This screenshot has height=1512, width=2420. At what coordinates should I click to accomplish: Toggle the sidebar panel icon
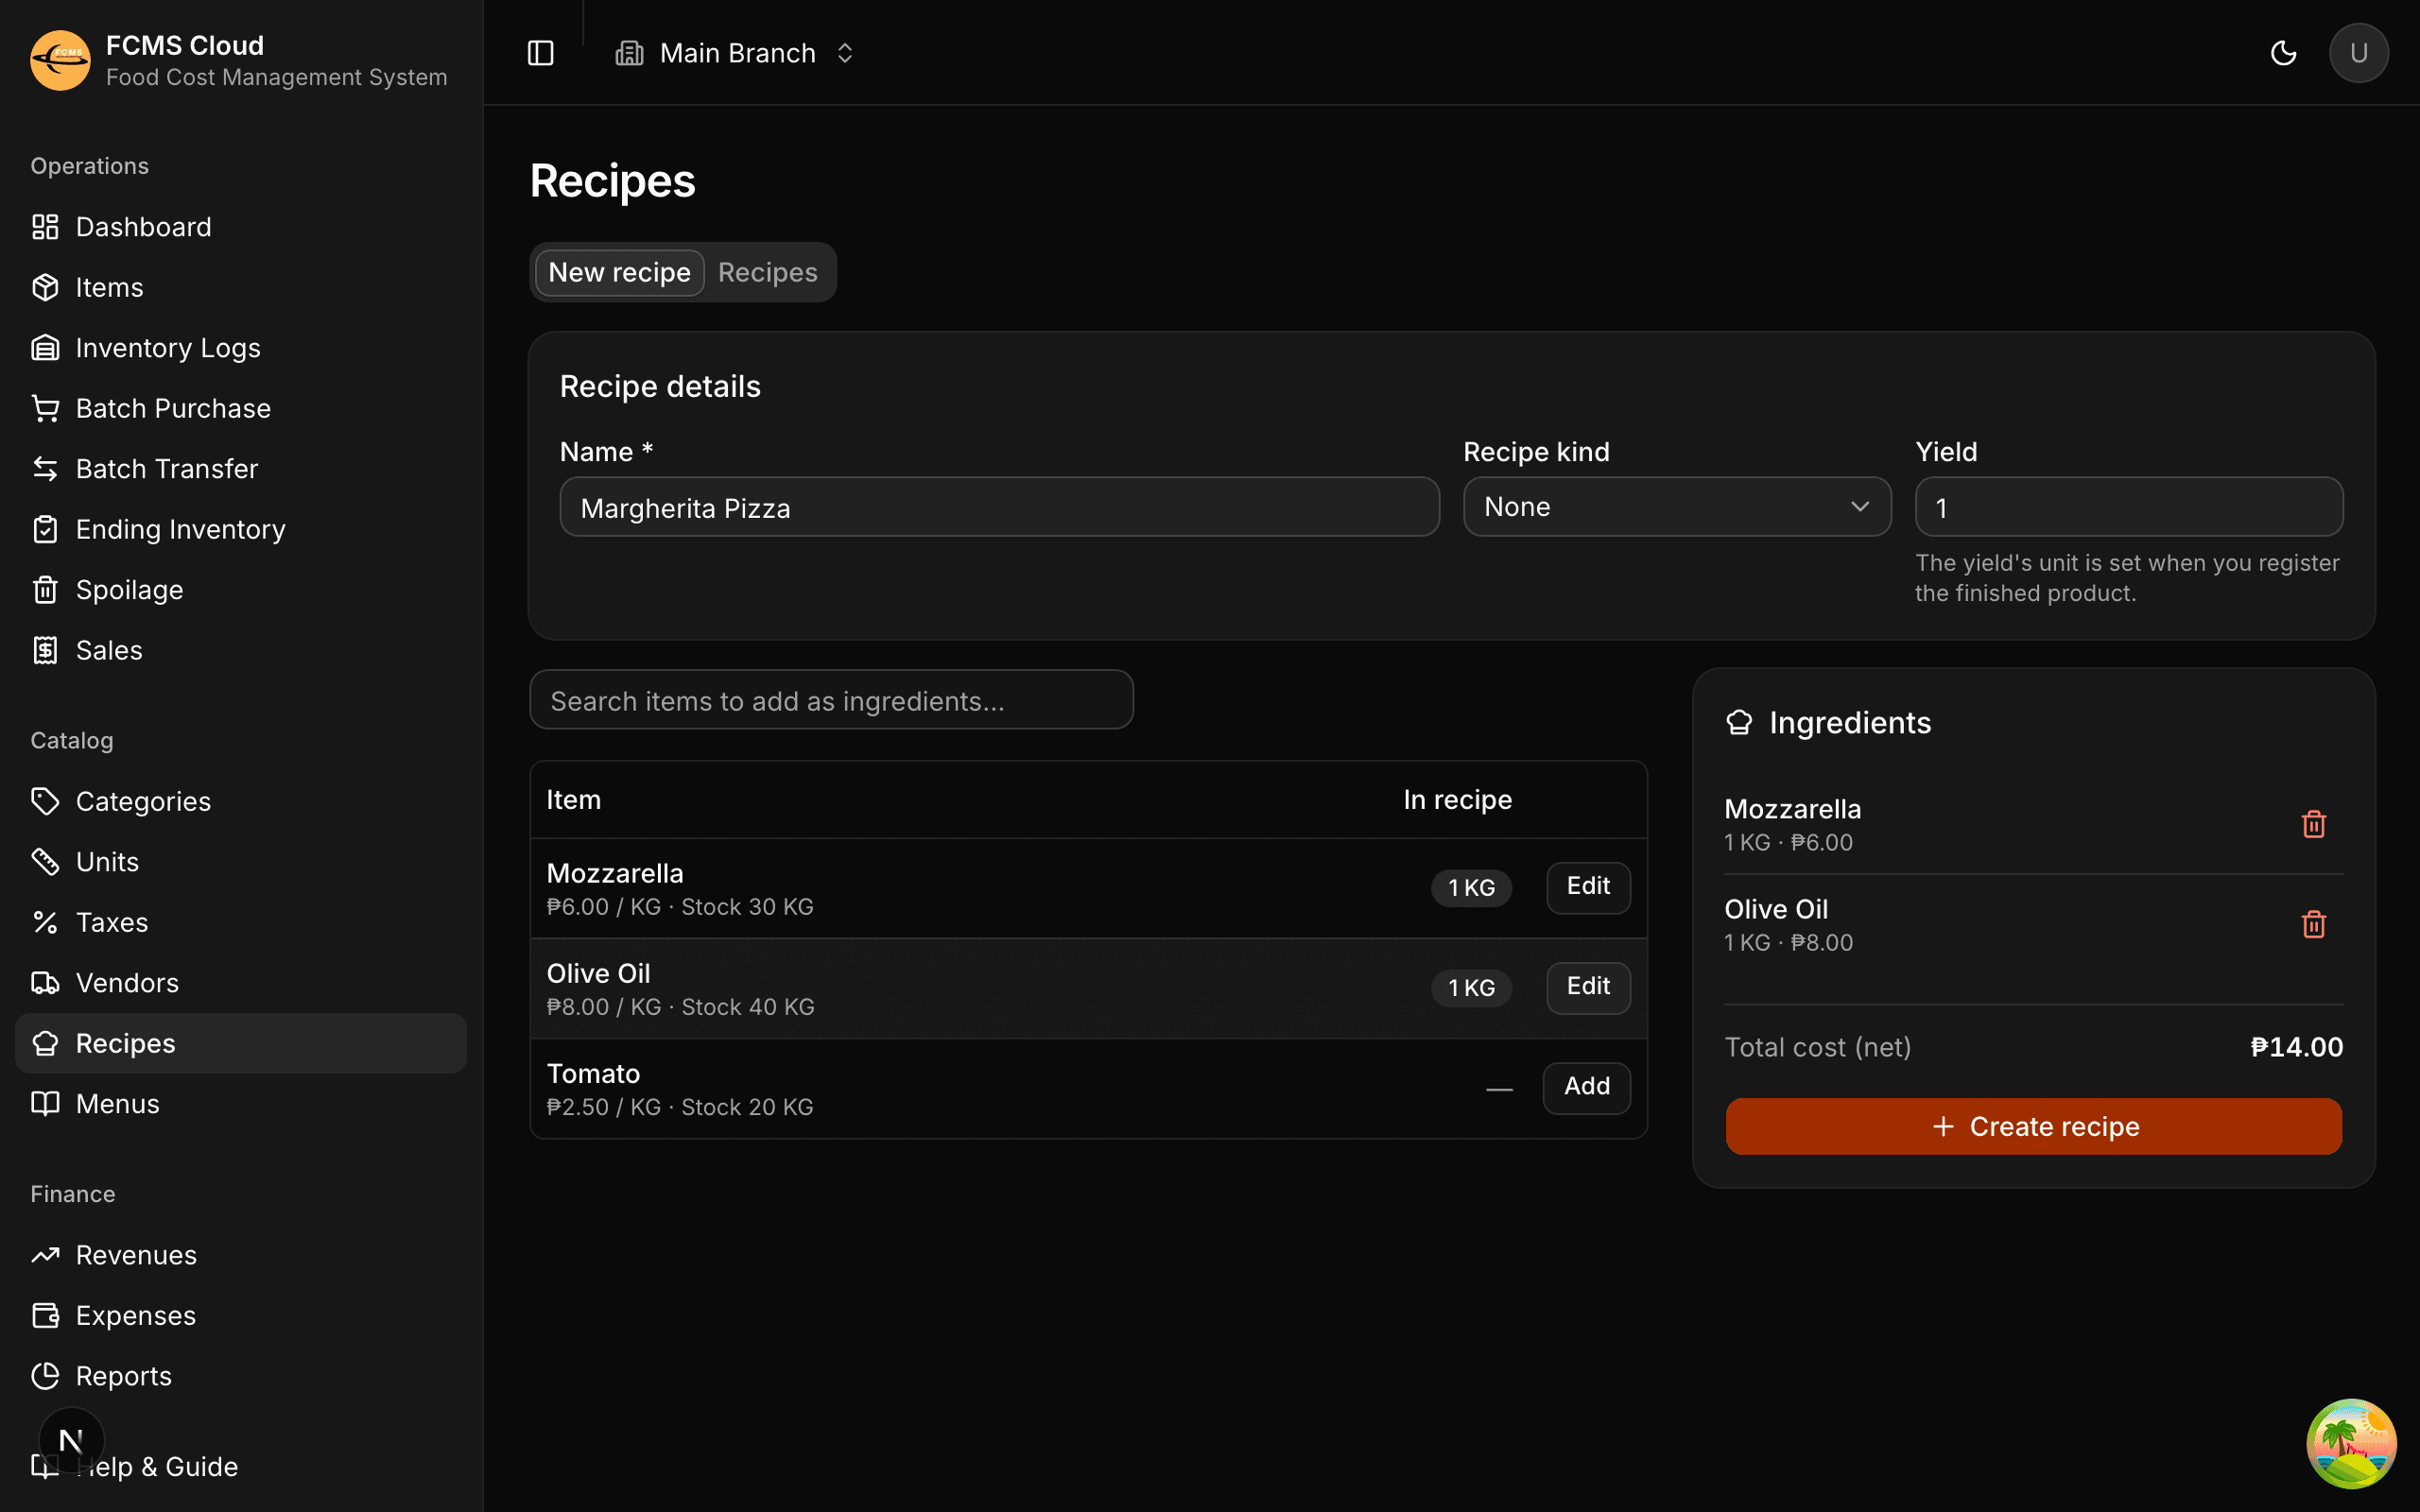(540, 53)
